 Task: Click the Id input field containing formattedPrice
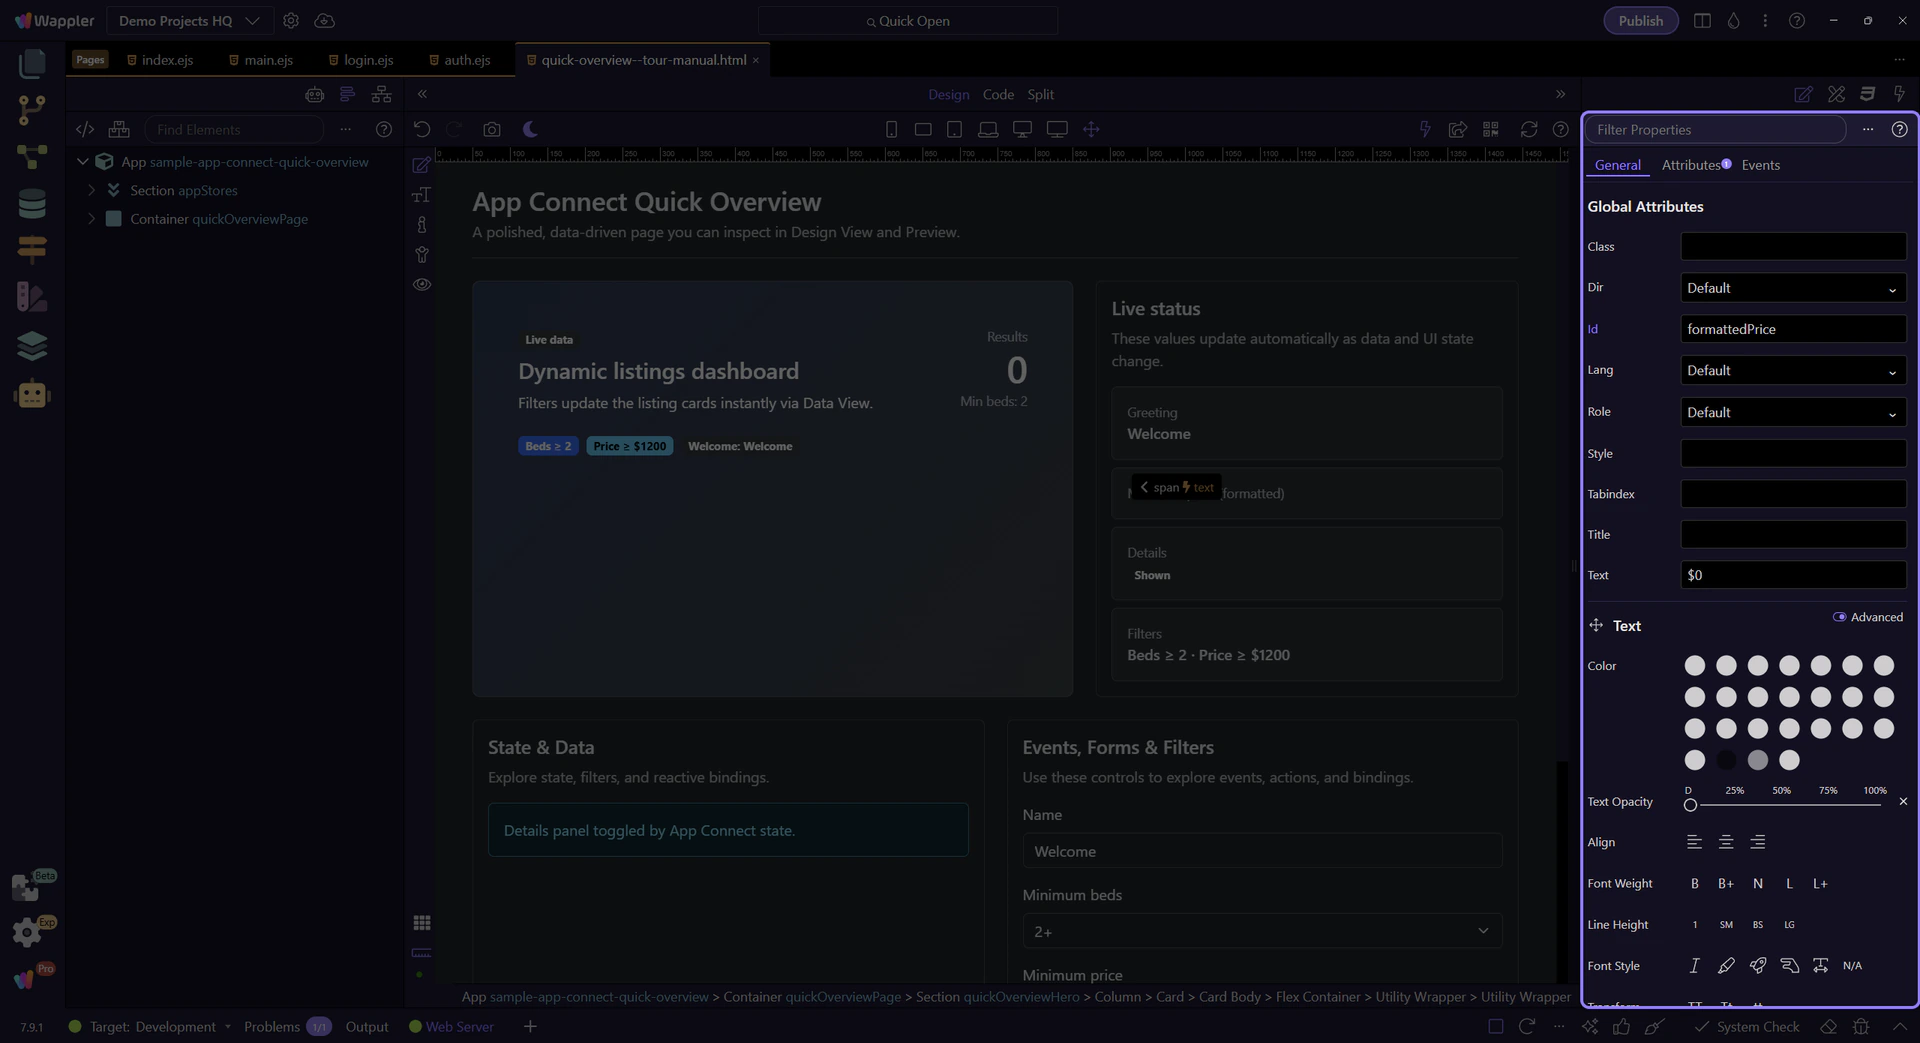(x=1792, y=329)
